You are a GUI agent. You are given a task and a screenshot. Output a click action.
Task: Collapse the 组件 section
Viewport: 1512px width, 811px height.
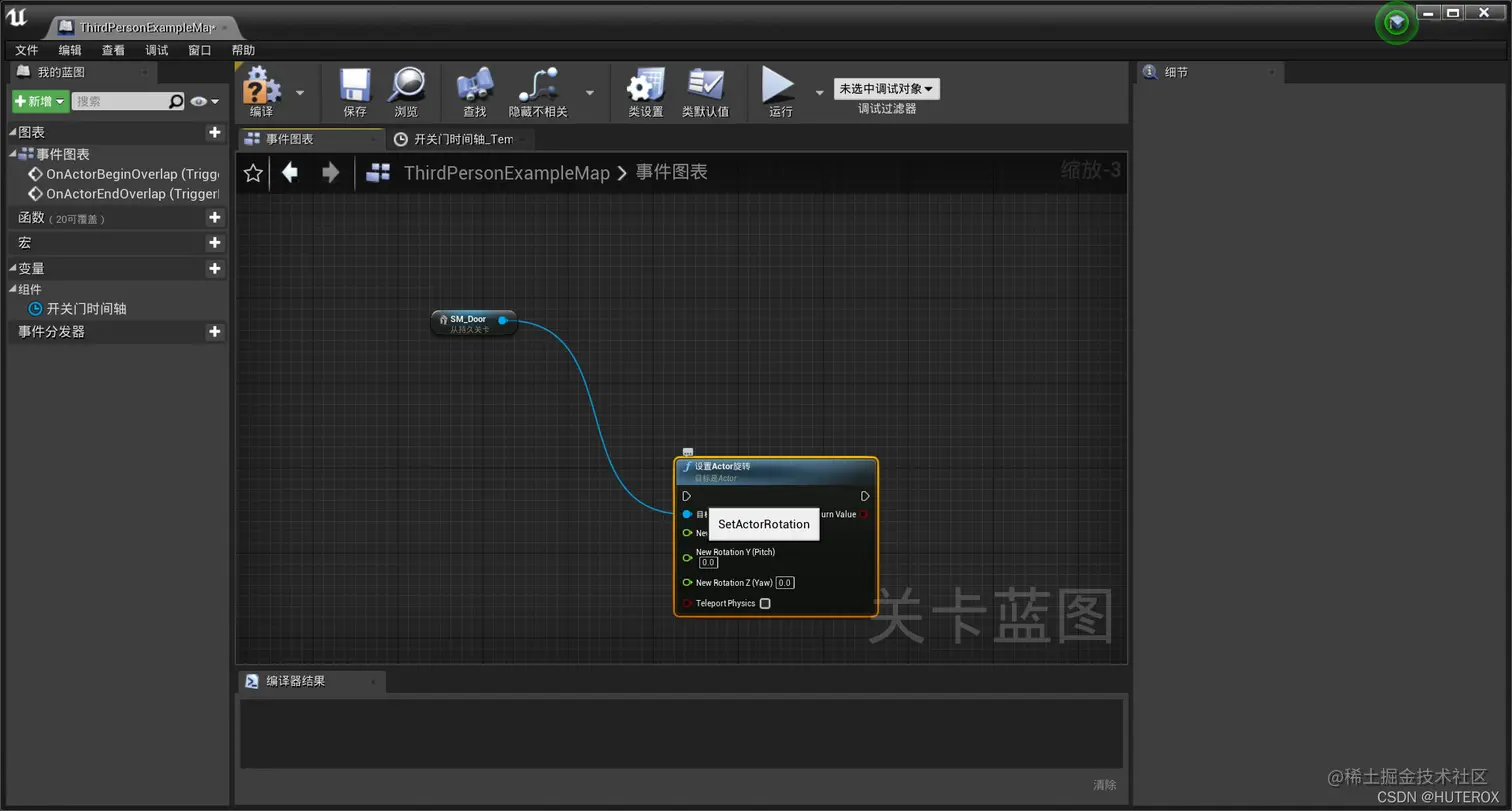tap(13, 289)
